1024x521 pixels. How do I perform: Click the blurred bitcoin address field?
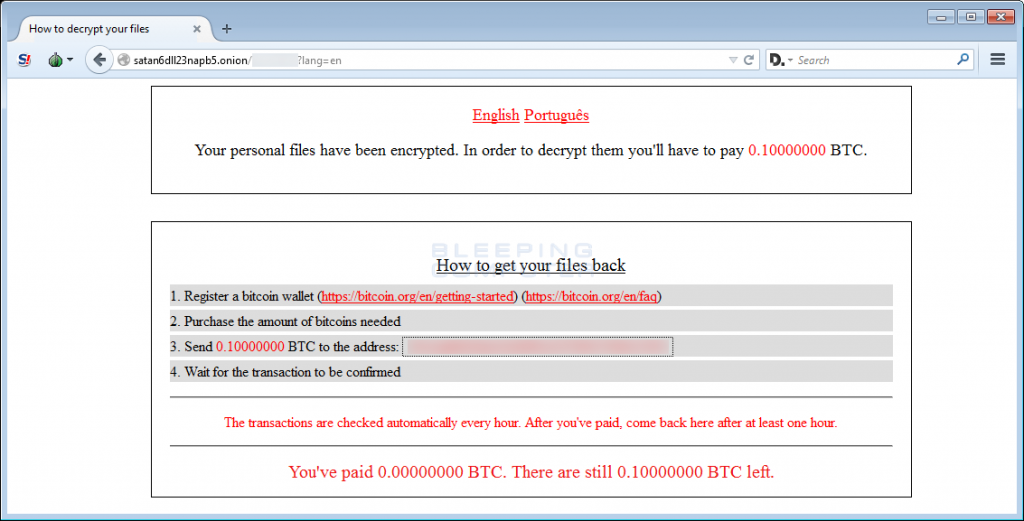click(x=537, y=347)
